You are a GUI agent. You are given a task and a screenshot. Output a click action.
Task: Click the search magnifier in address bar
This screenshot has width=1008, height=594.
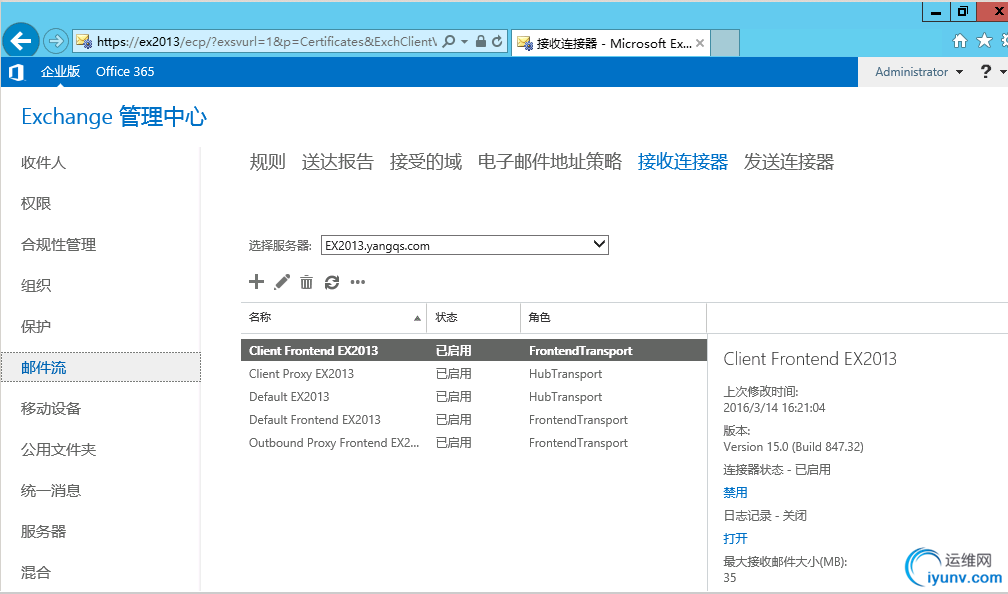(x=449, y=42)
